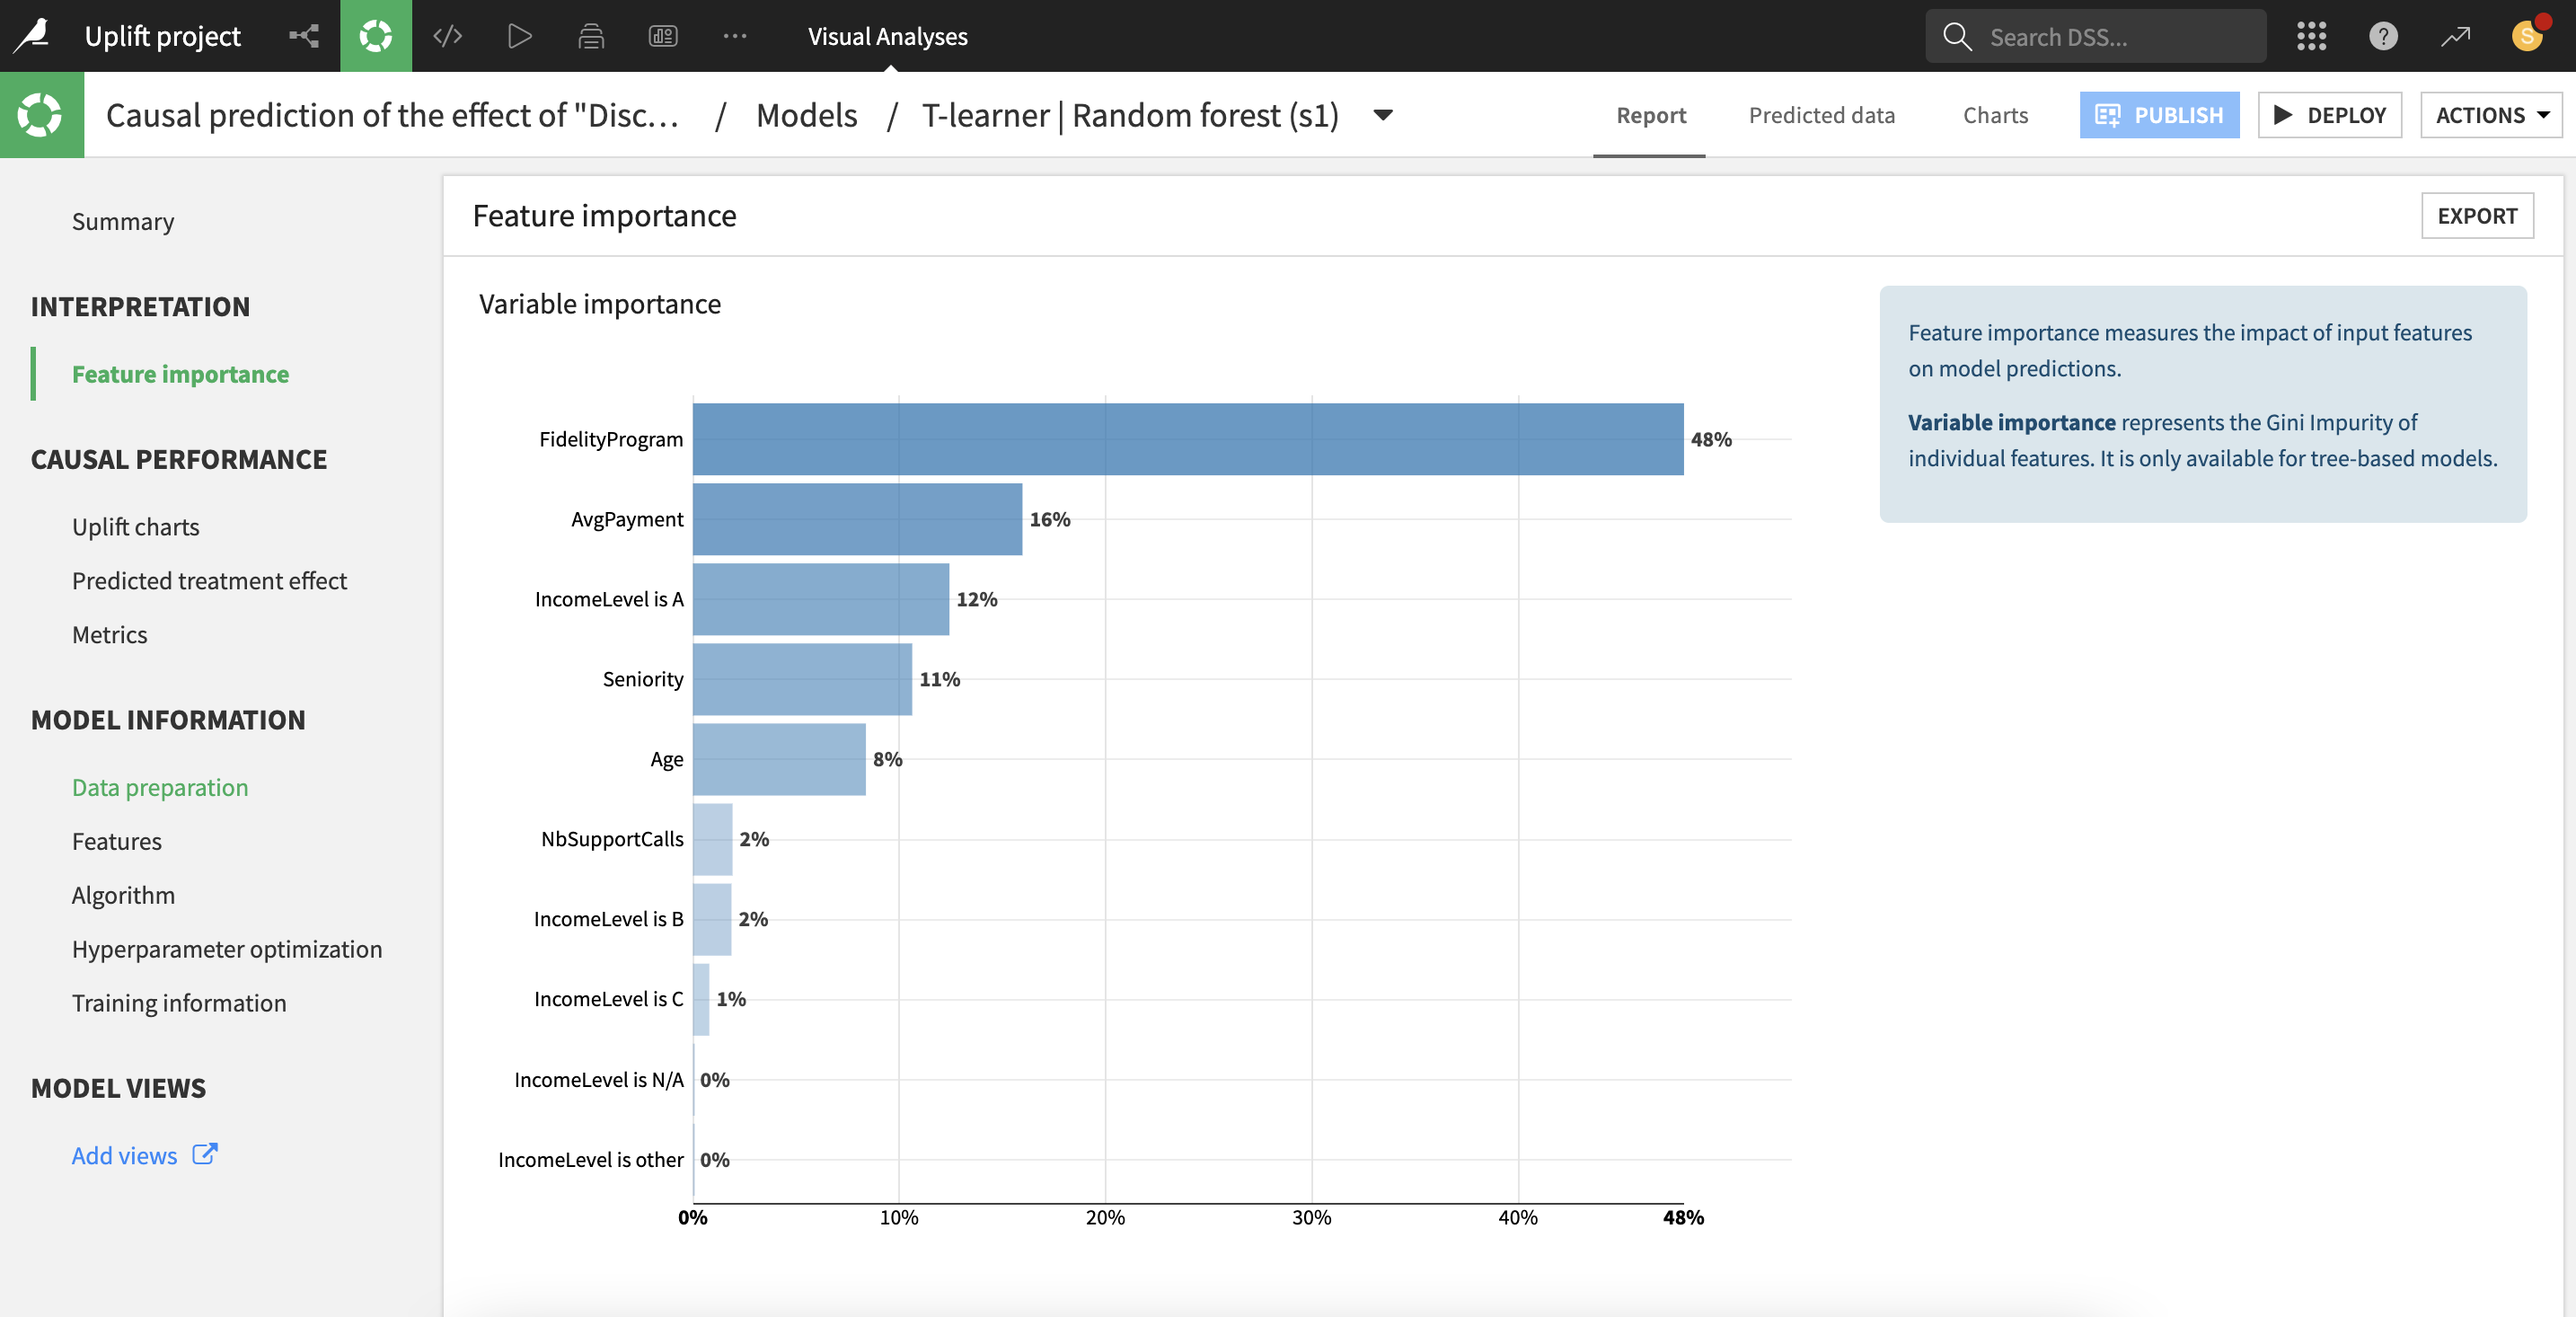The image size is (2576, 1317).
Task: Click the IncomeLevel is C bar
Action: tap(701, 998)
